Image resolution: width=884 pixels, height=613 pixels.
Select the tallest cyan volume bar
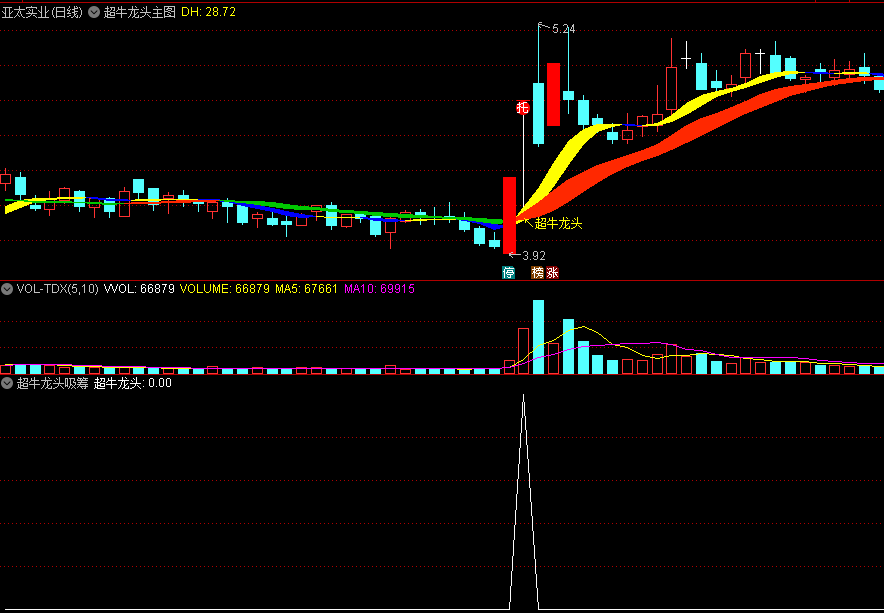click(538, 337)
